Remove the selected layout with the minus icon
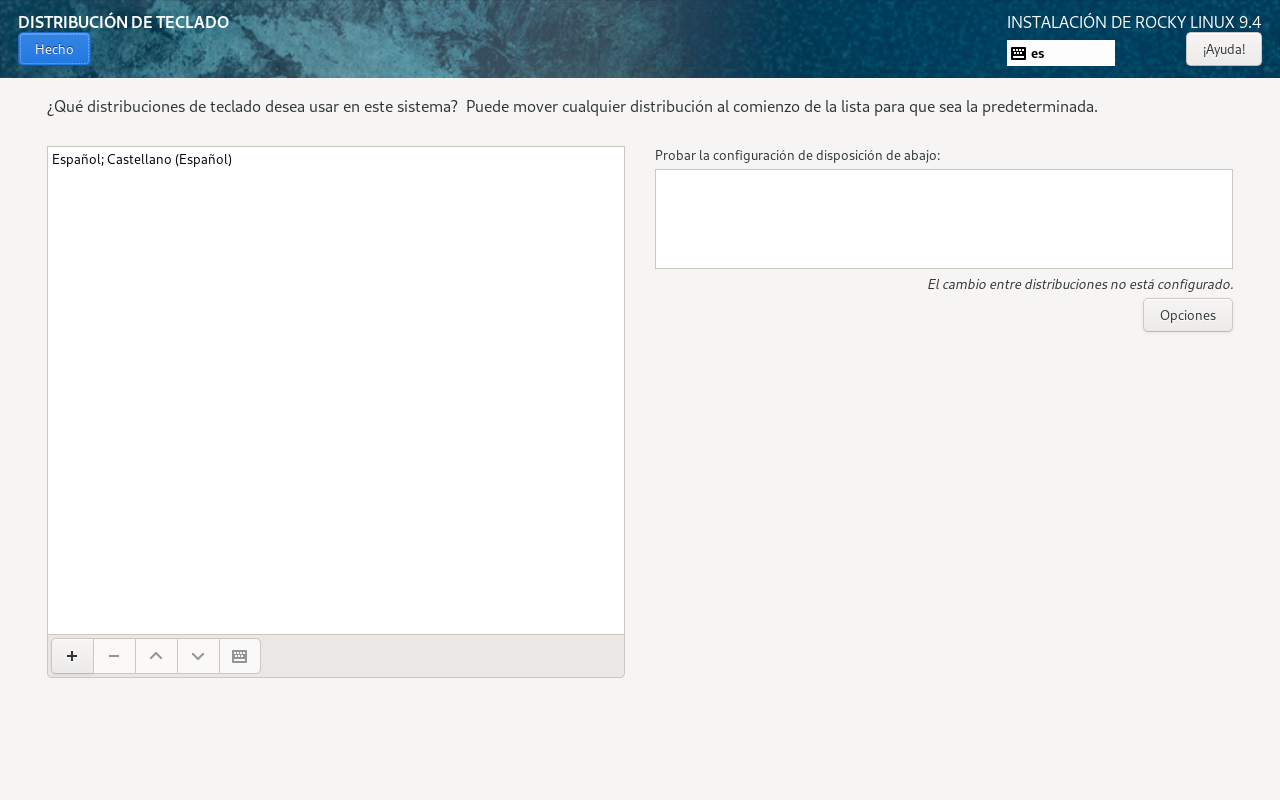This screenshot has width=1280, height=800. [114, 656]
